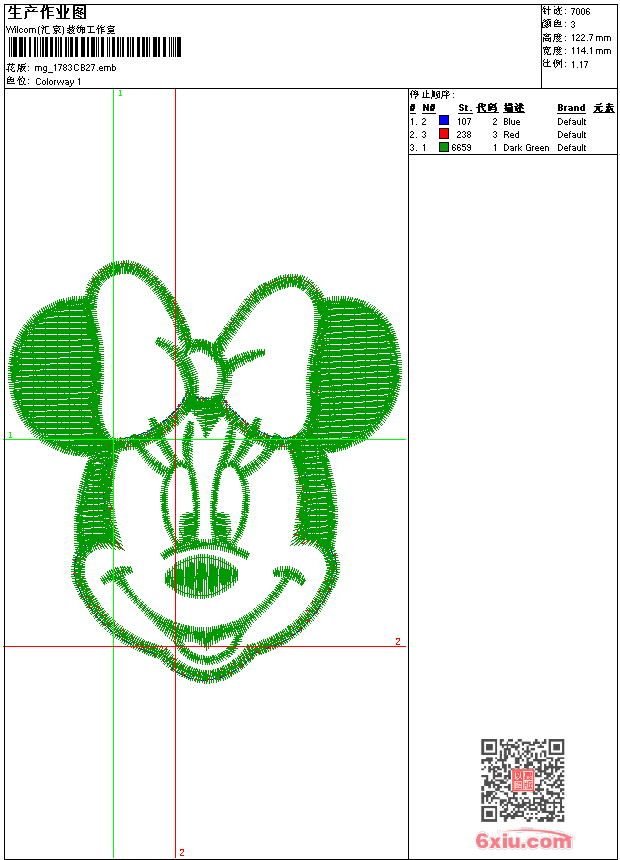The image size is (620, 860).
Task: Click the blue color swatch in row 1
Action: pos(444,121)
